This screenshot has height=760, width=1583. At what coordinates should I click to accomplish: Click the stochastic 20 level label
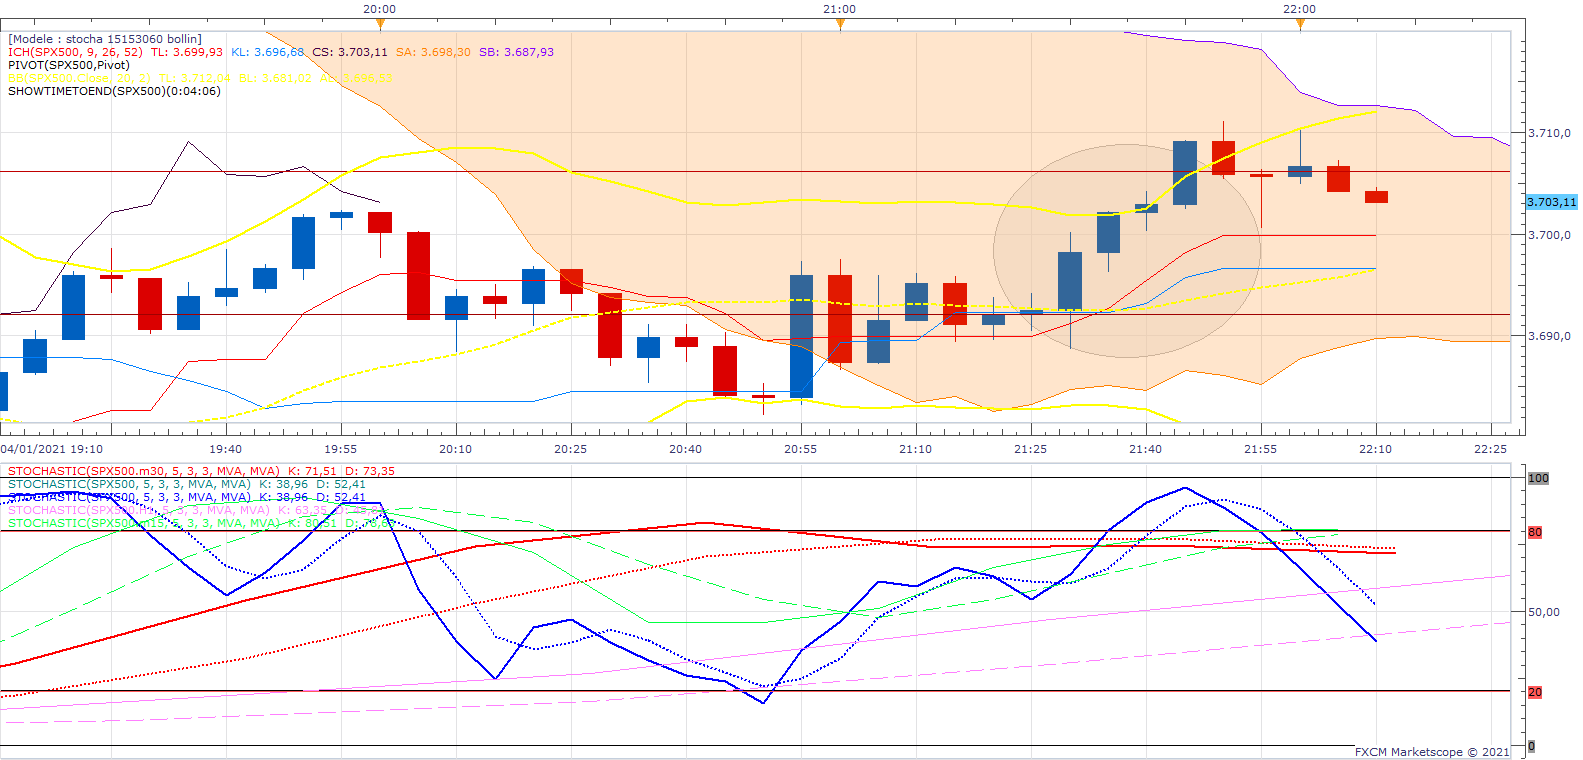1535,692
